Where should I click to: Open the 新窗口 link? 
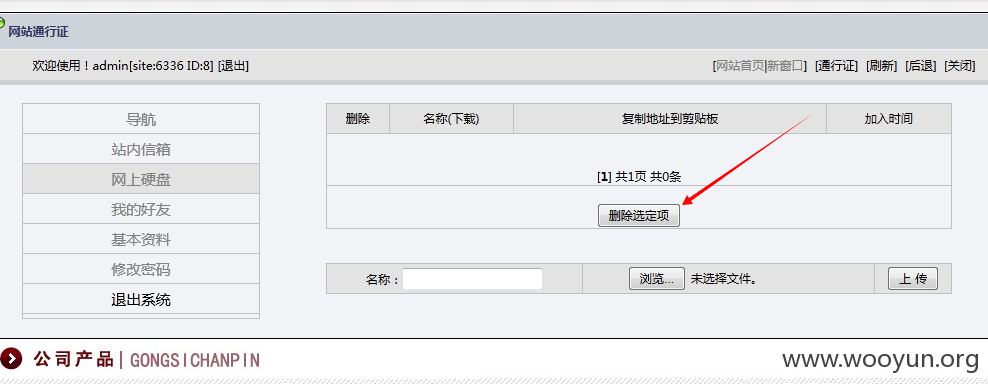[785, 66]
